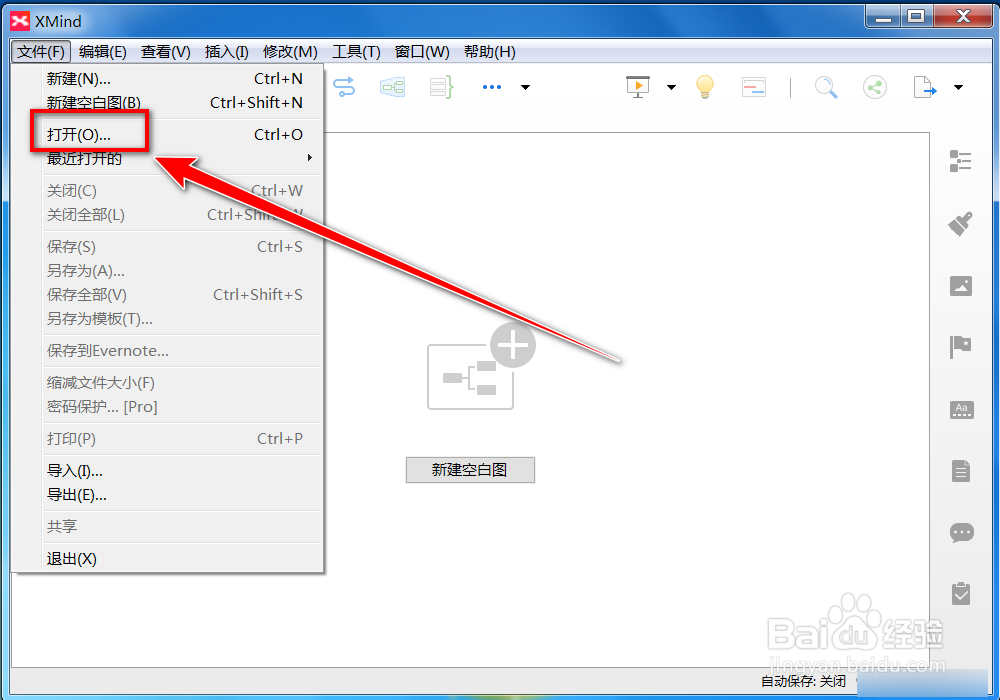
Task: Open the 插入(I) menu
Action: (x=226, y=52)
